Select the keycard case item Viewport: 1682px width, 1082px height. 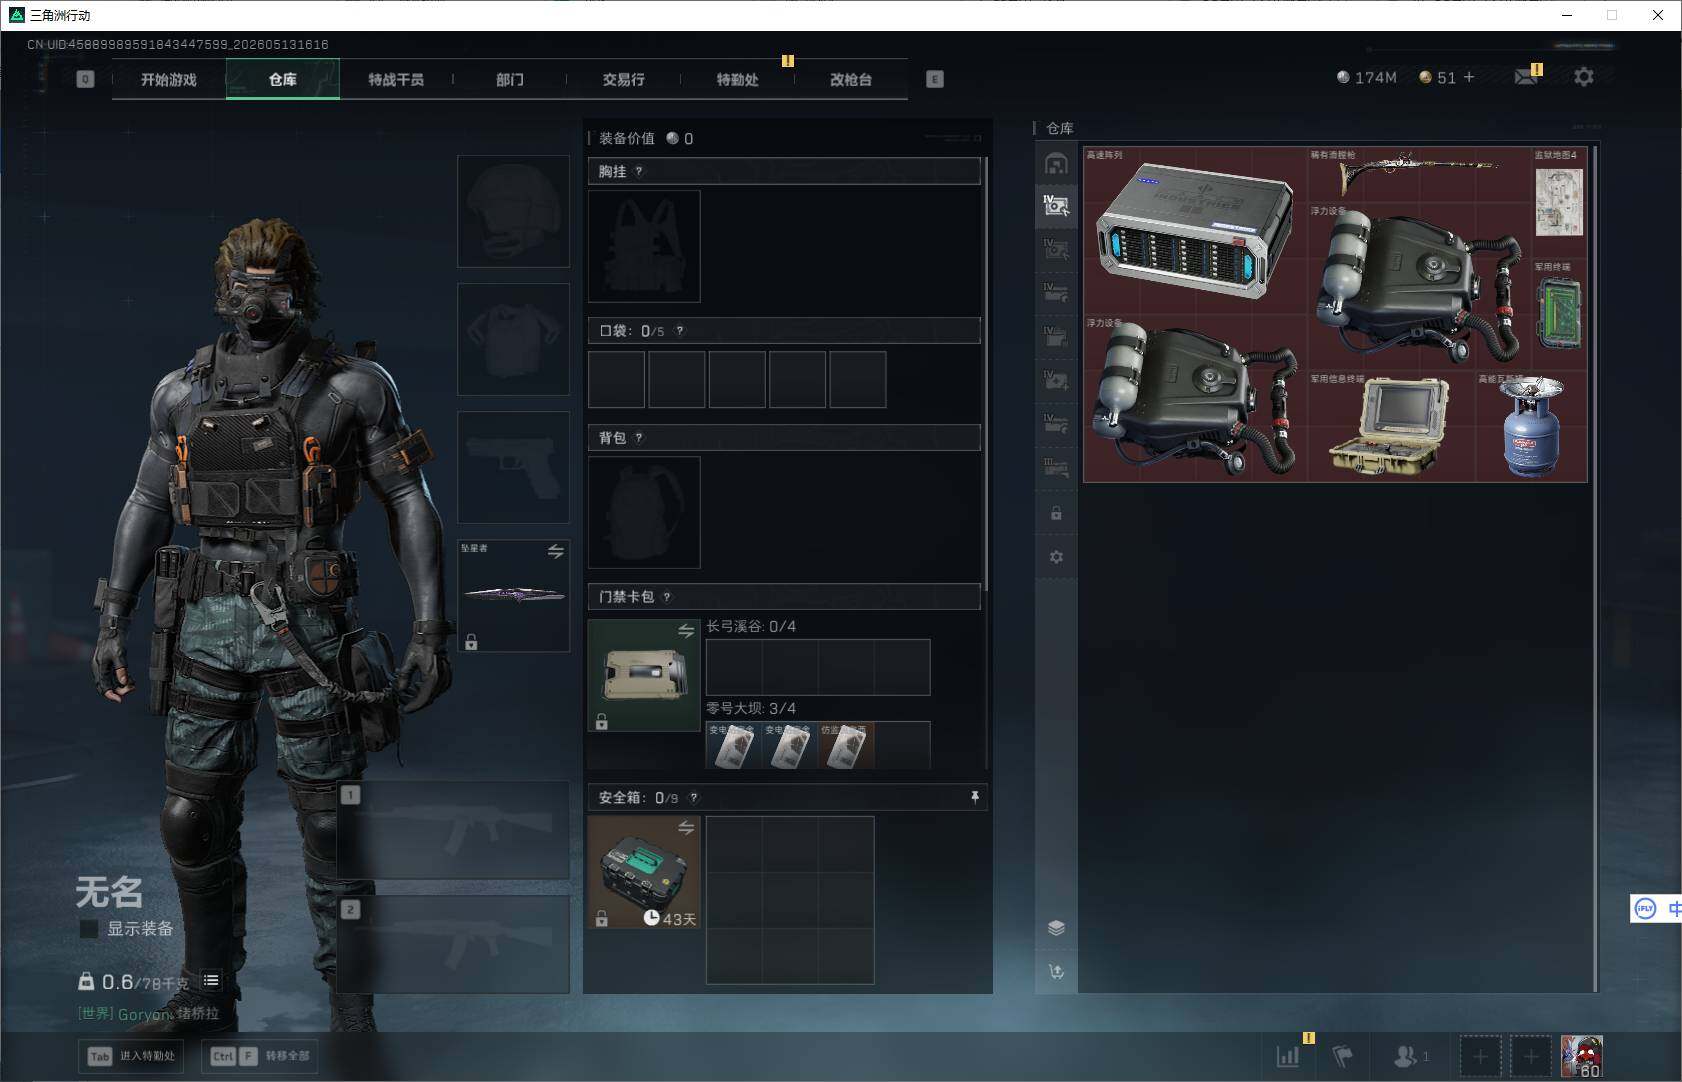(x=644, y=675)
